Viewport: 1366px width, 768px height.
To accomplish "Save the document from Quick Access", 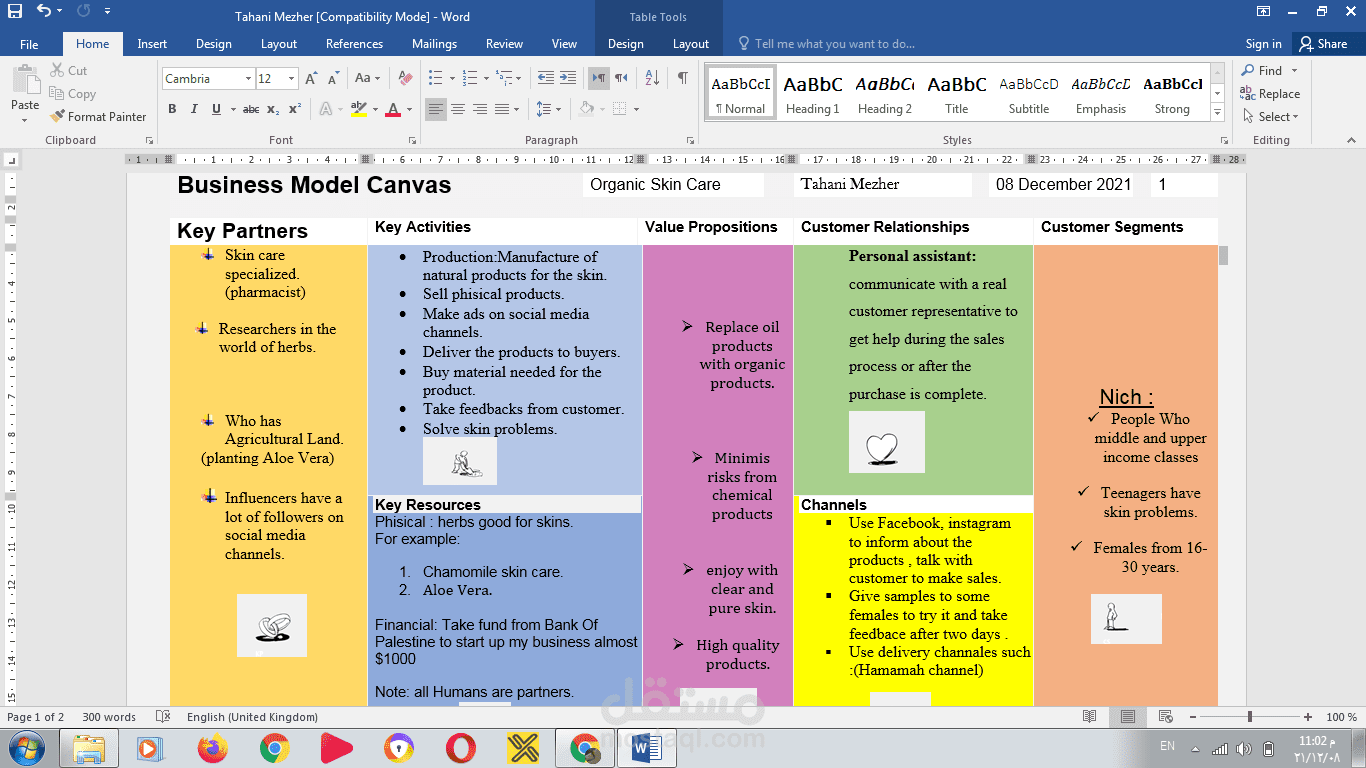I will pyautogui.click(x=15, y=12).
